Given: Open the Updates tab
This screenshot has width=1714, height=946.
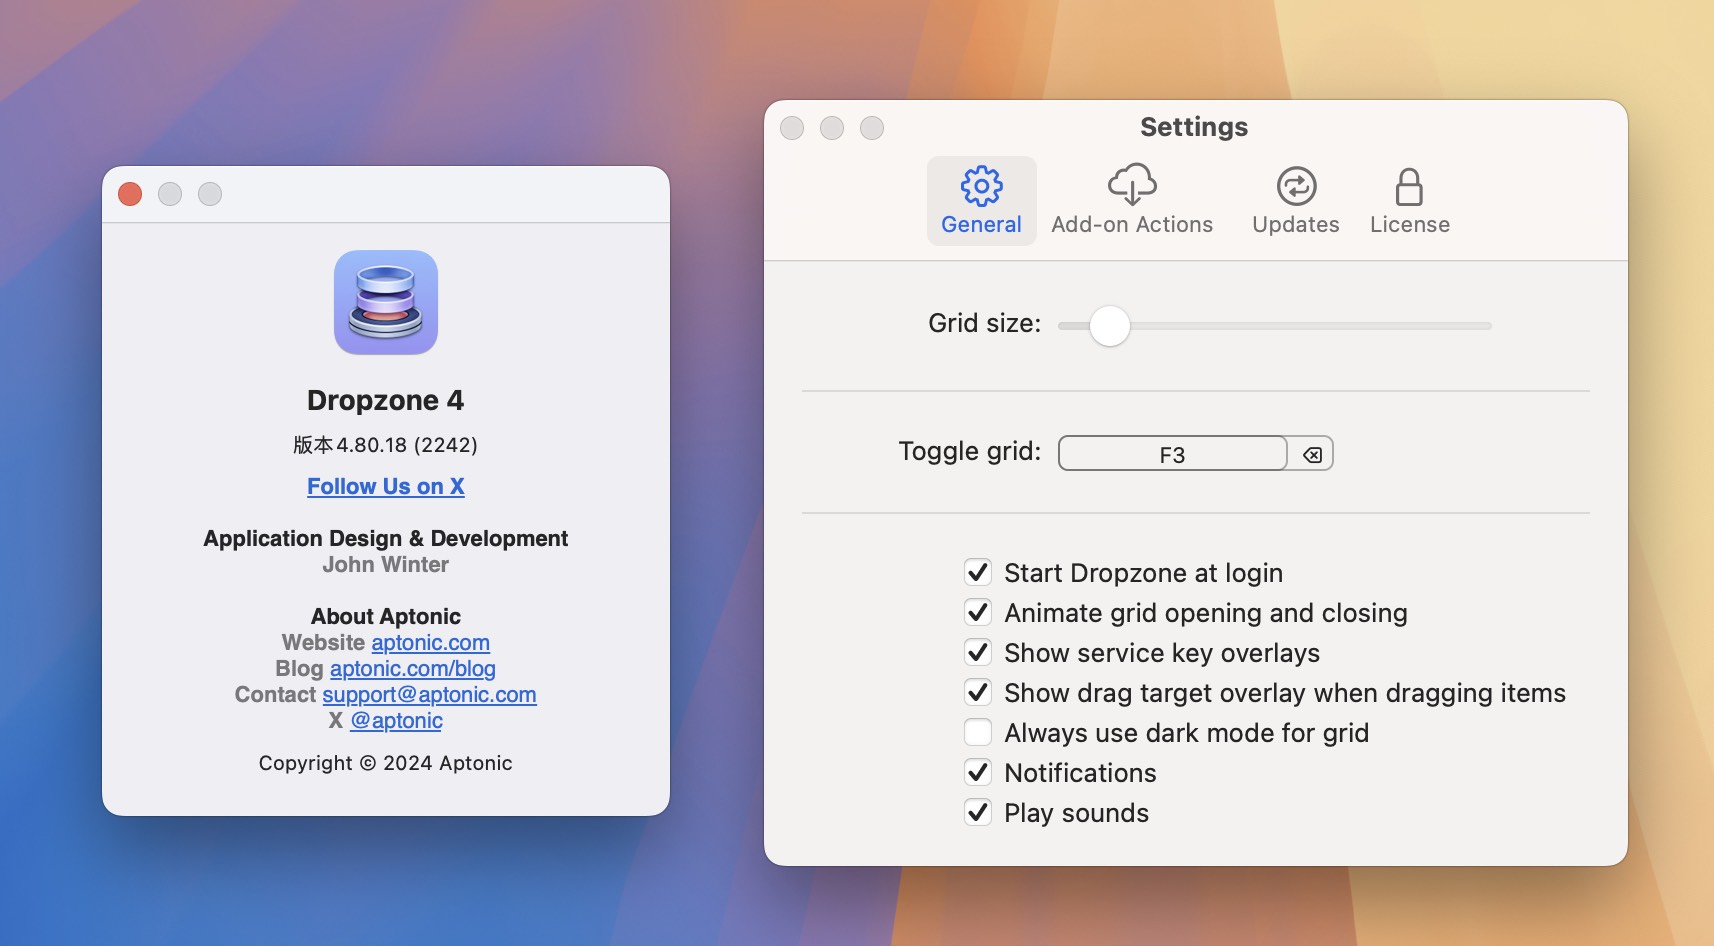Looking at the screenshot, I should click(1296, 201).
